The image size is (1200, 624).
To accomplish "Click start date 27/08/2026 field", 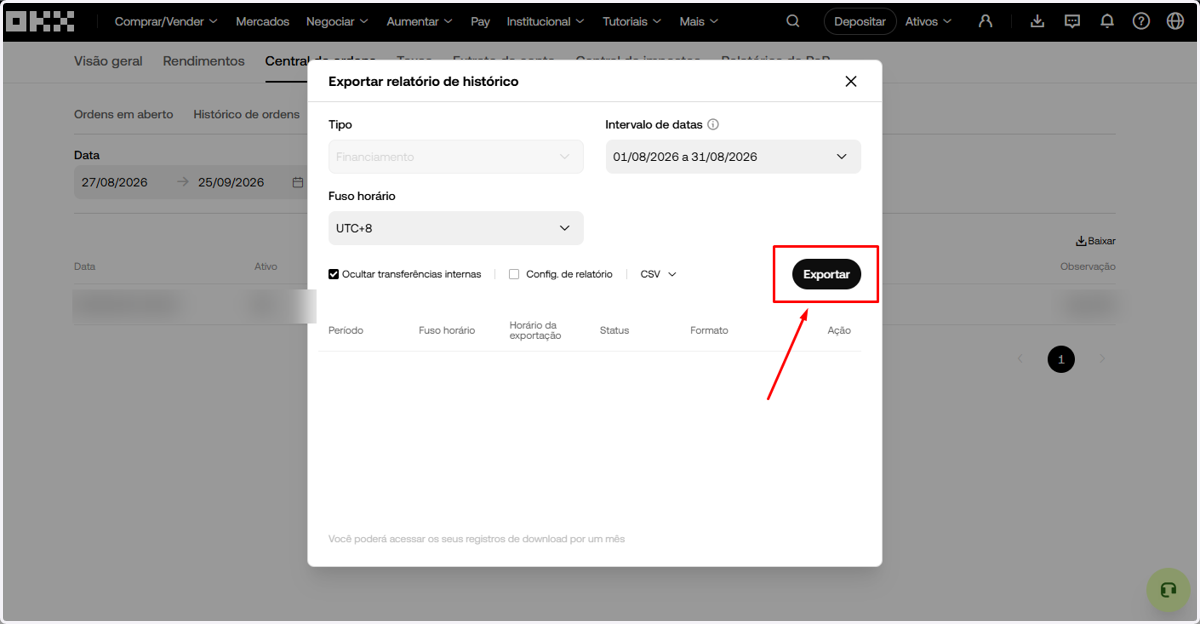I will [115, 183].
